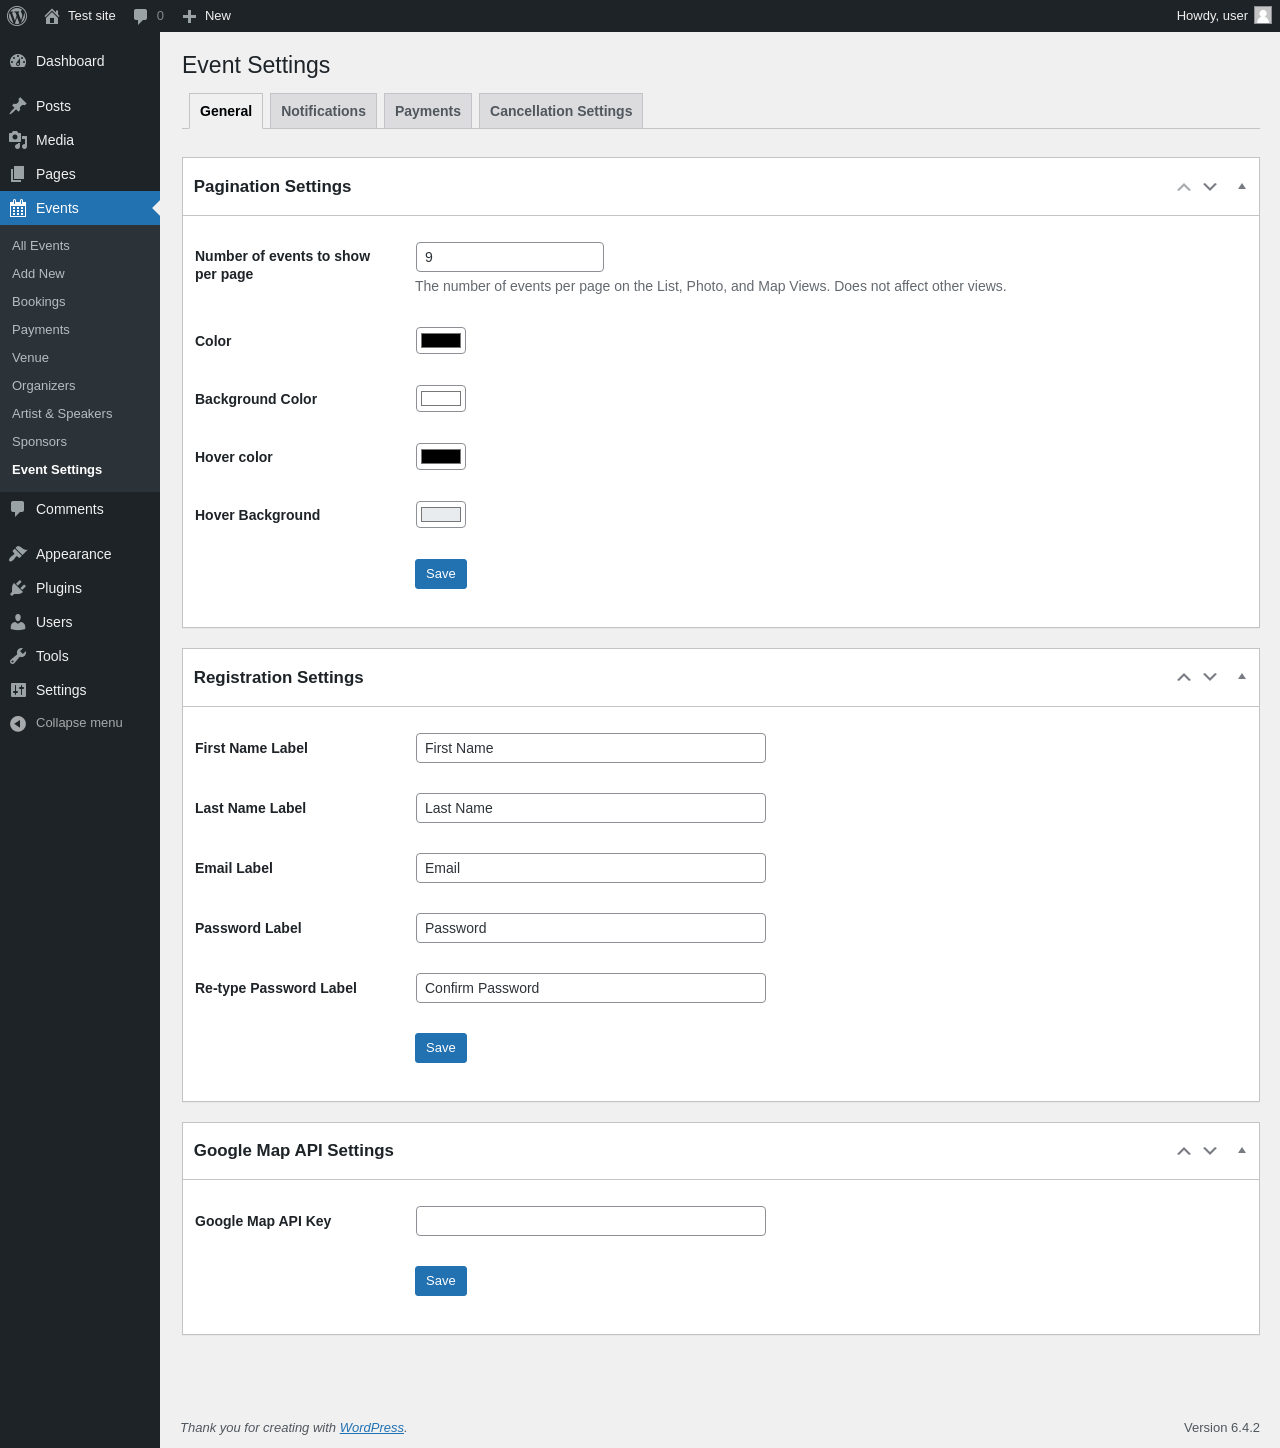Focus the Last Name Label field
This screenshot has width=1280, height=1448.
(x=591, y=808)
